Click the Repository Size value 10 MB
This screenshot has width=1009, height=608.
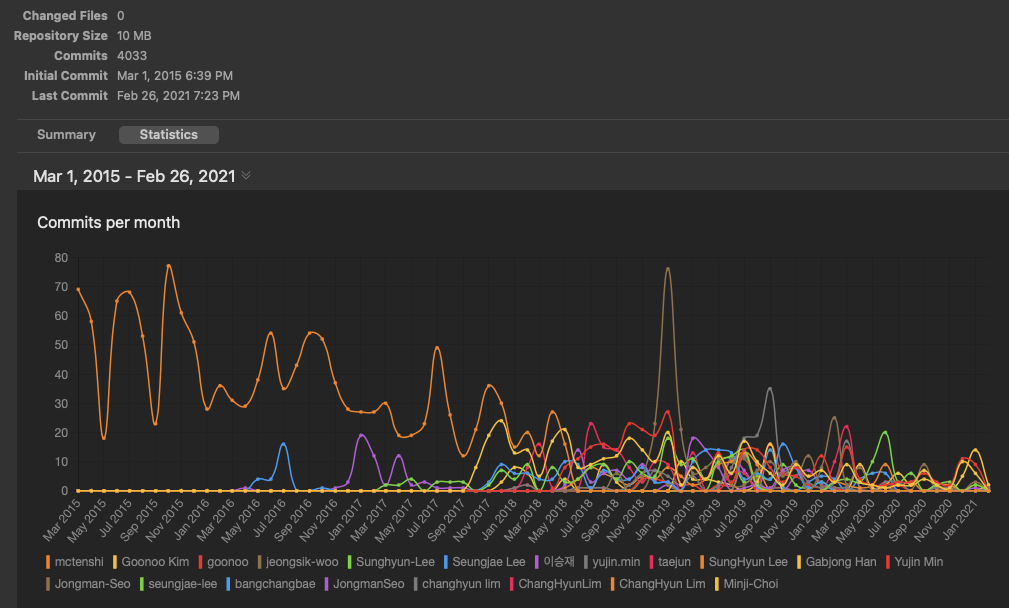click(134, 36)
